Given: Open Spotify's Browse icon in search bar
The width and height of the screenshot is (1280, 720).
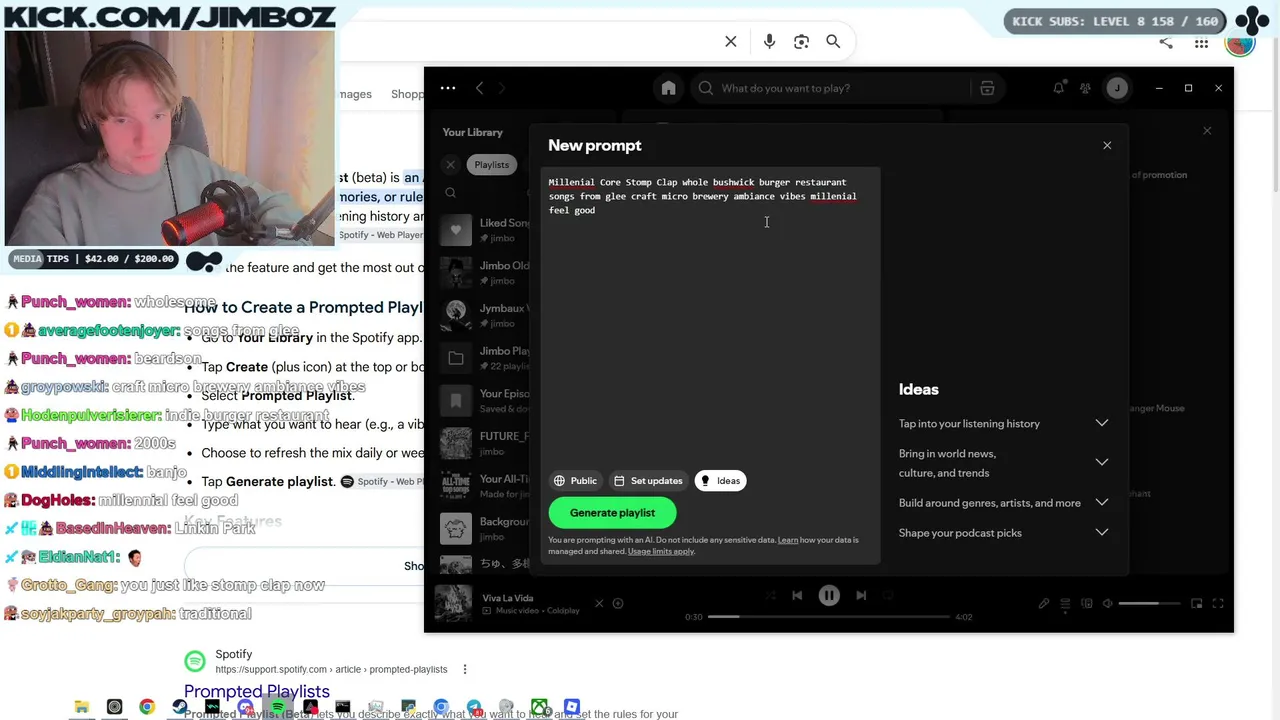Looking at the screenshot, I should 987,88.
